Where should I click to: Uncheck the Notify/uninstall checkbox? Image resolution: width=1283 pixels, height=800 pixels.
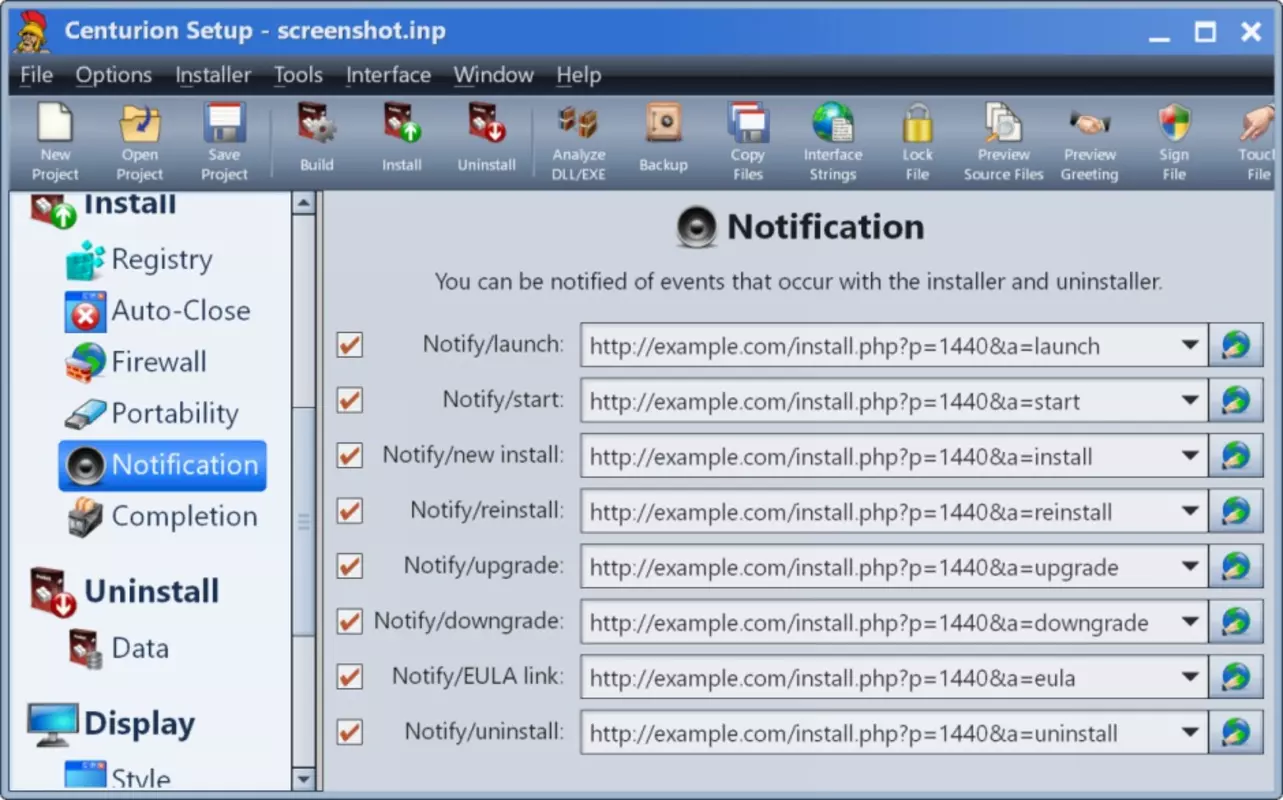coord(349,732)
